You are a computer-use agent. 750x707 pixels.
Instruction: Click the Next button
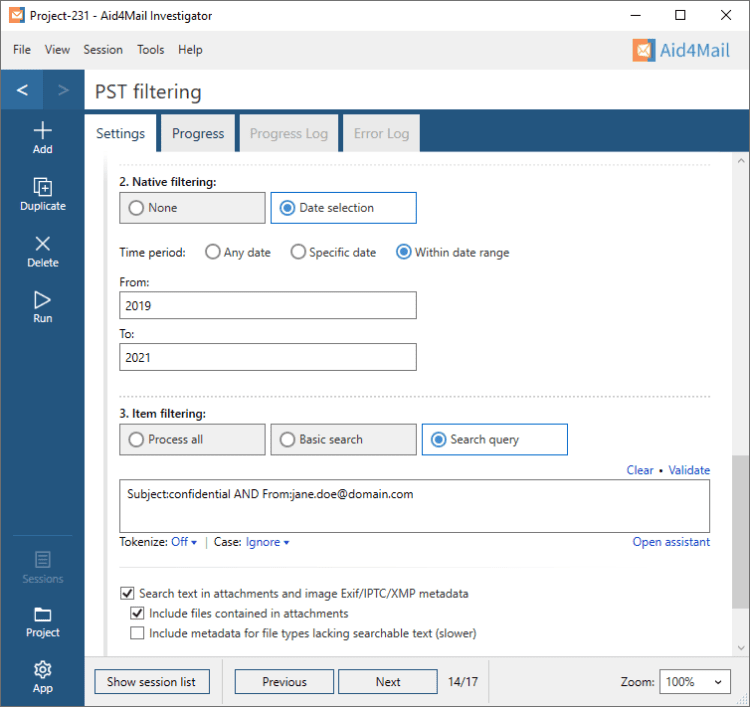tap(387, 682)
